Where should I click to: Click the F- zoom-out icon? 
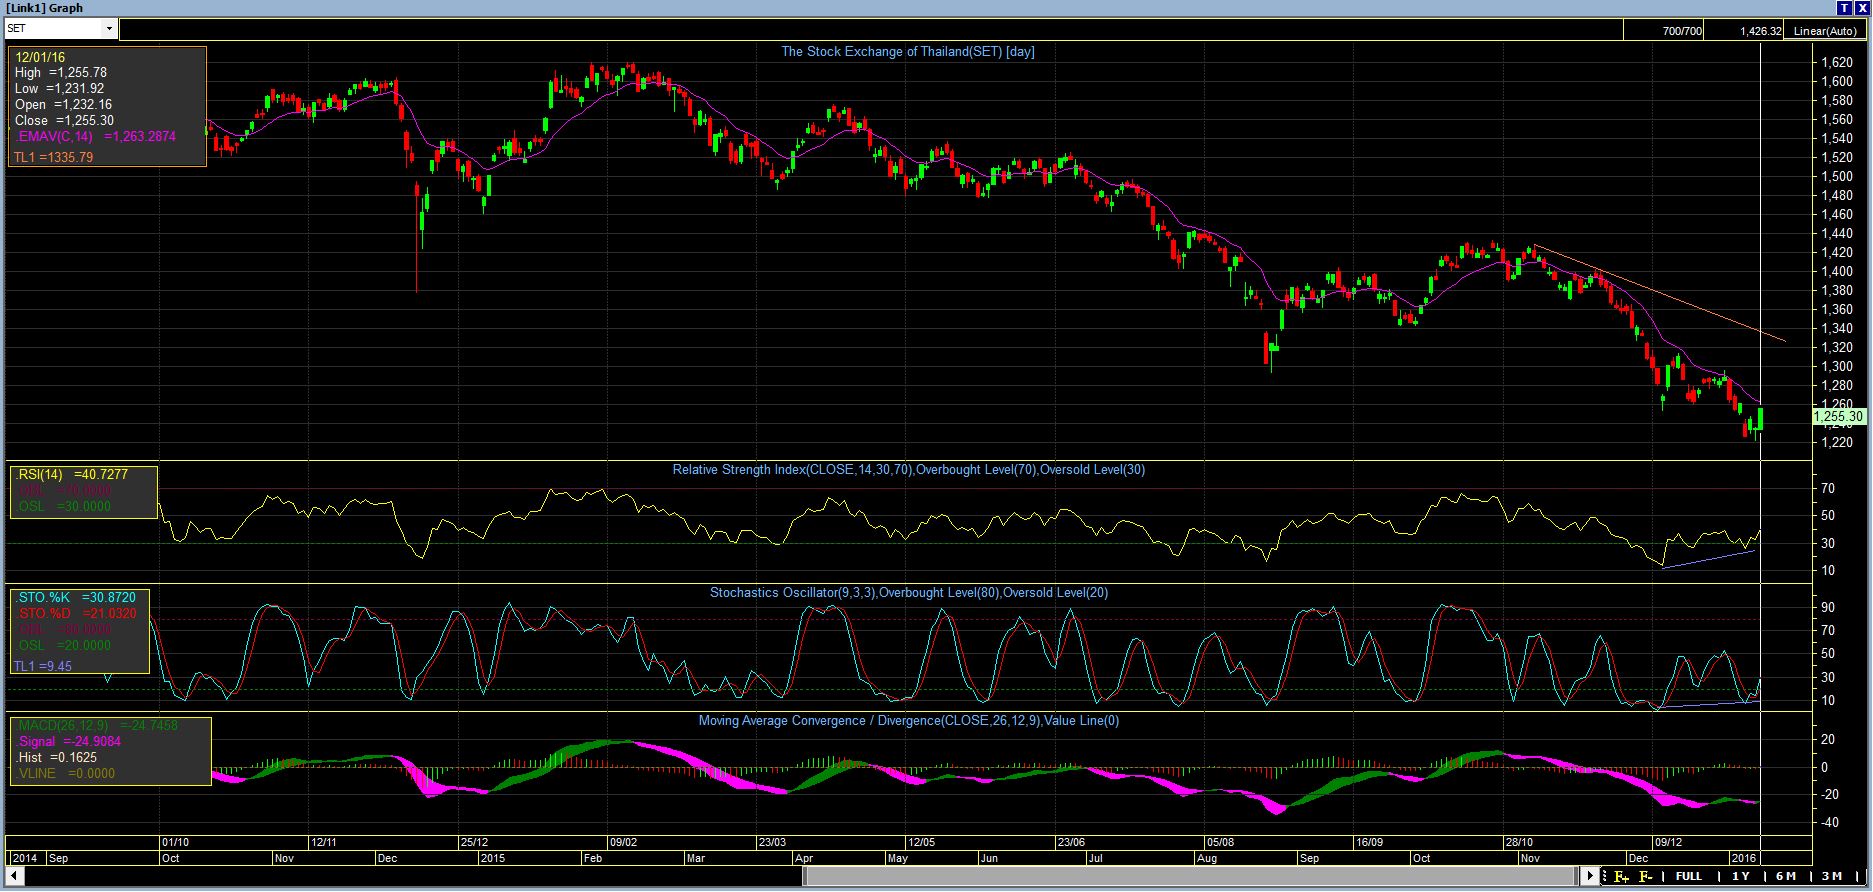pos(1646,876)
